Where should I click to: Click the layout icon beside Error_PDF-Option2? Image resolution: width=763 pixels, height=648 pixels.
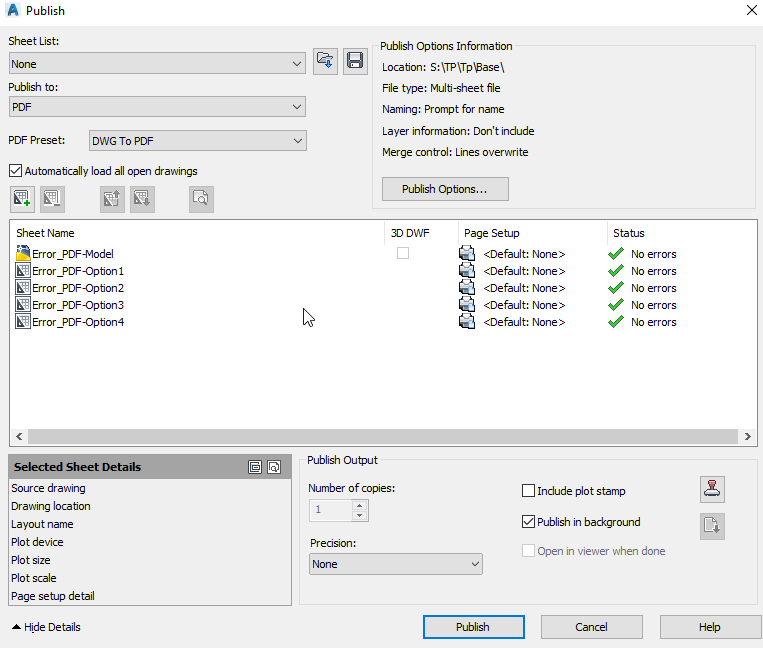(x=23, y=288)
